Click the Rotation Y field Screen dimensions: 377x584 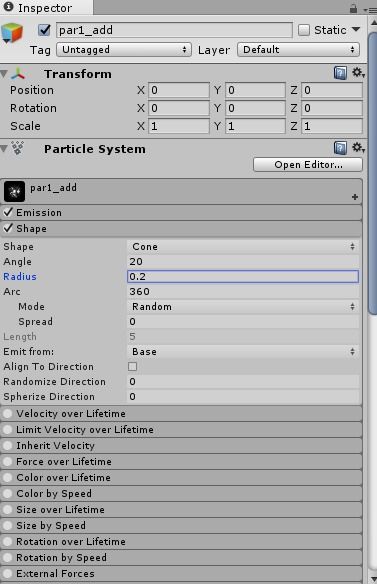(x=255, y=108)
